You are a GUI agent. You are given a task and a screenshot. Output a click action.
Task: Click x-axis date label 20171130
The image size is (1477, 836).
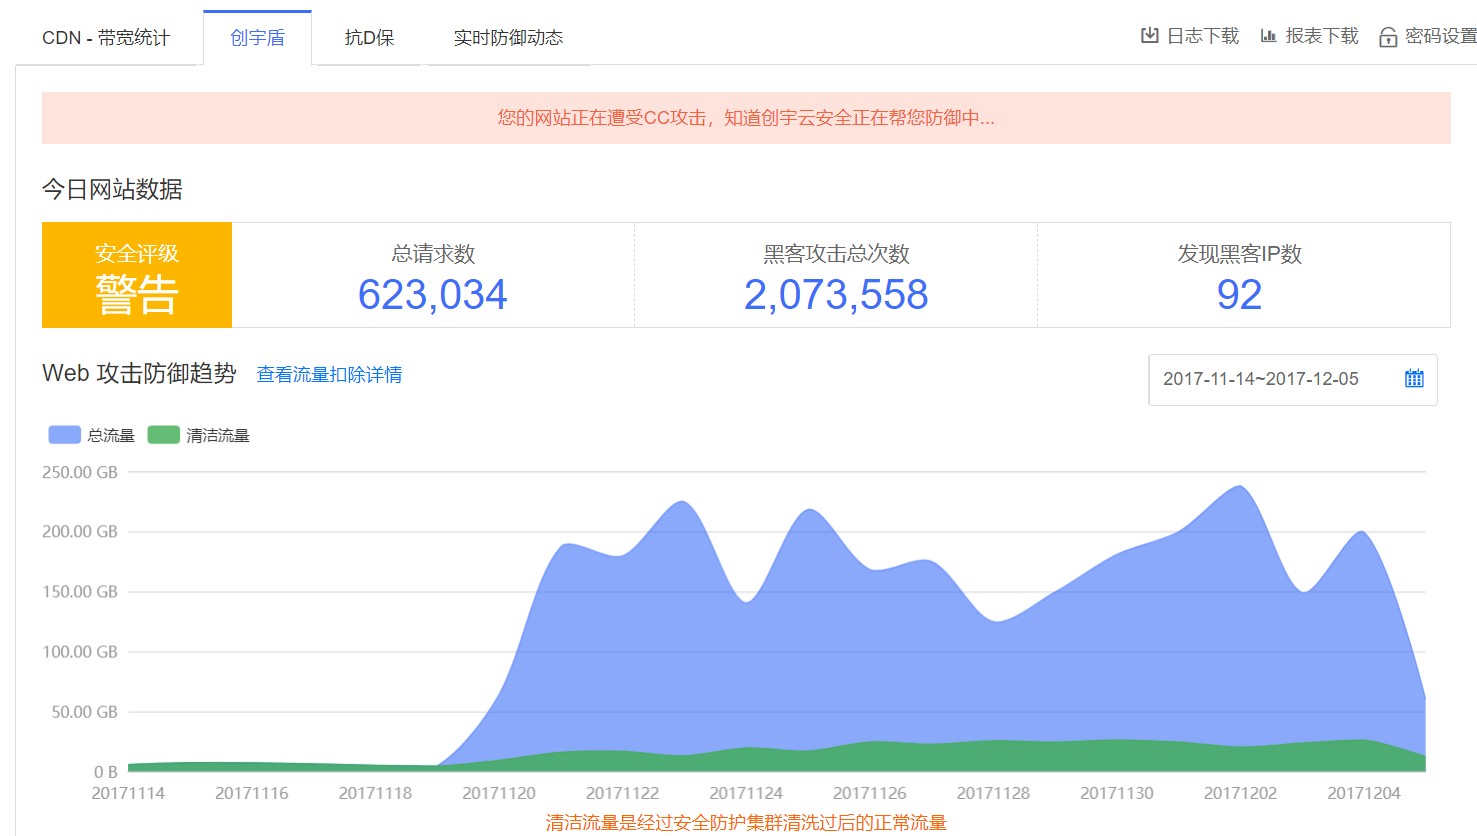[1117, 793]
